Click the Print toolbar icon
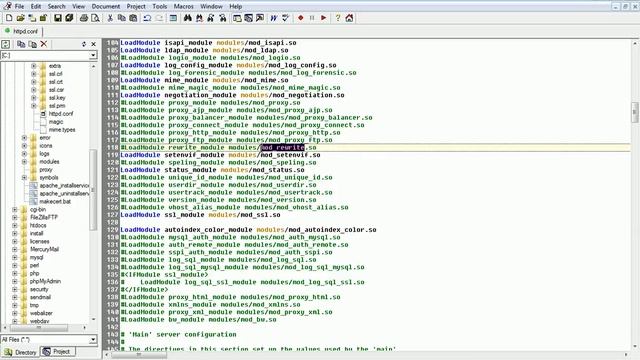This screenshot has width=640, height=360. [x=84, y=18]
